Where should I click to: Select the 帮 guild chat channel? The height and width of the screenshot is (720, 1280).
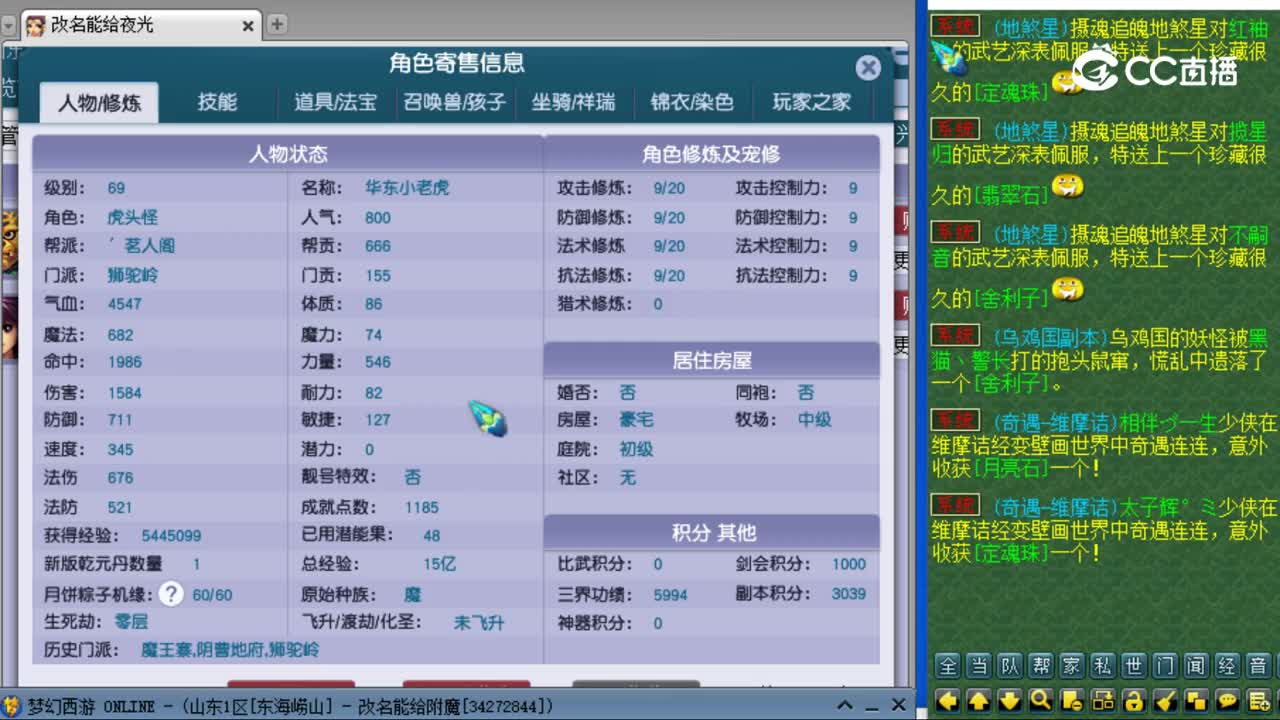(x=1041, y=666)
